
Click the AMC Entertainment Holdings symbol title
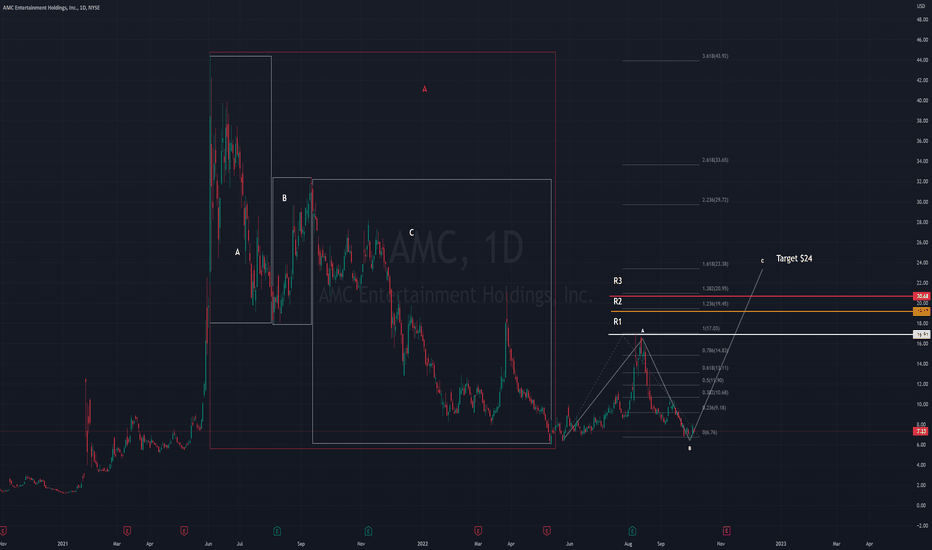click(52, 8)
